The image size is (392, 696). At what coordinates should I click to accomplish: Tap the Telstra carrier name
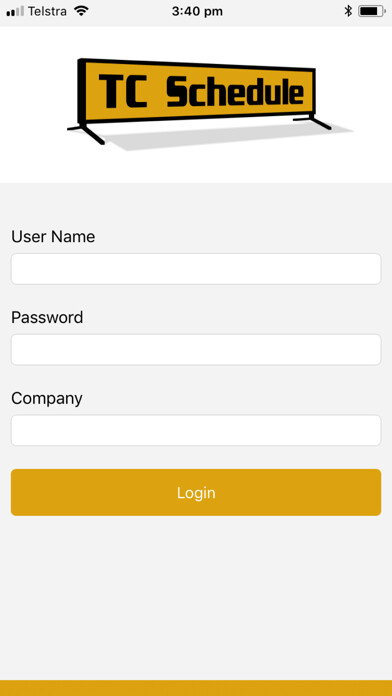(48, 11)
